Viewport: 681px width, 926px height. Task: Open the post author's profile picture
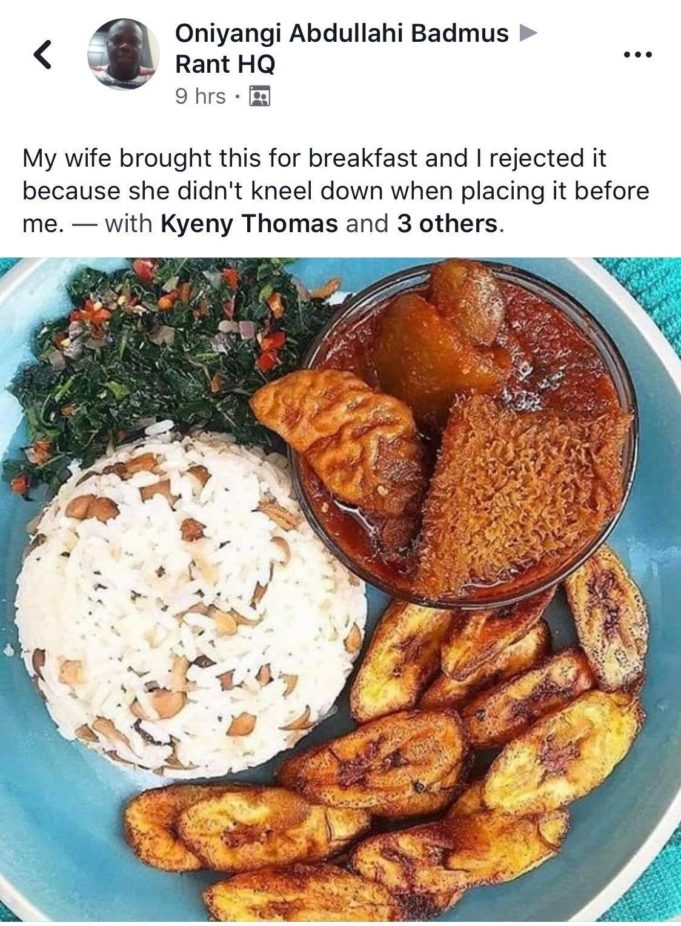123,54
